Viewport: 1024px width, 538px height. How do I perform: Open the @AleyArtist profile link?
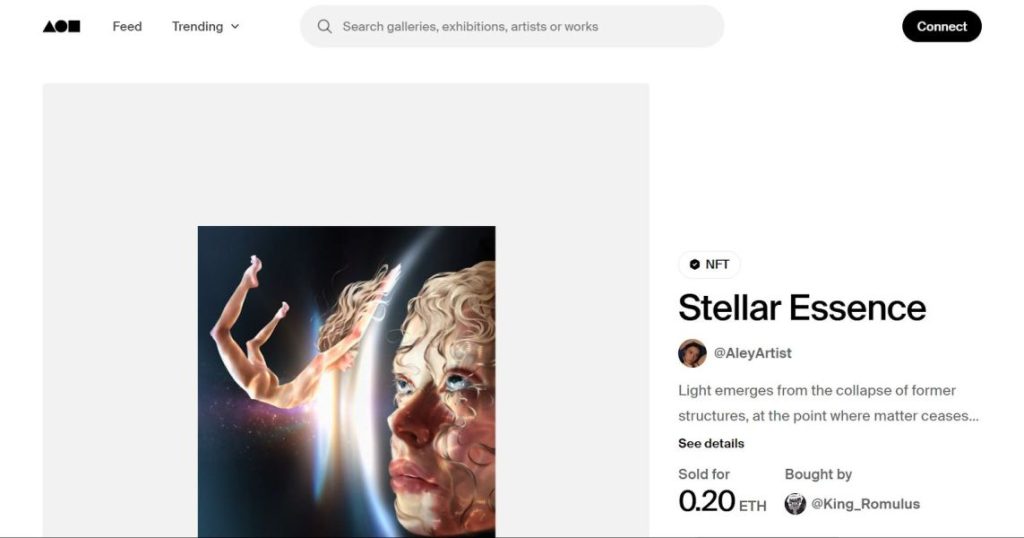coord(752,353)
